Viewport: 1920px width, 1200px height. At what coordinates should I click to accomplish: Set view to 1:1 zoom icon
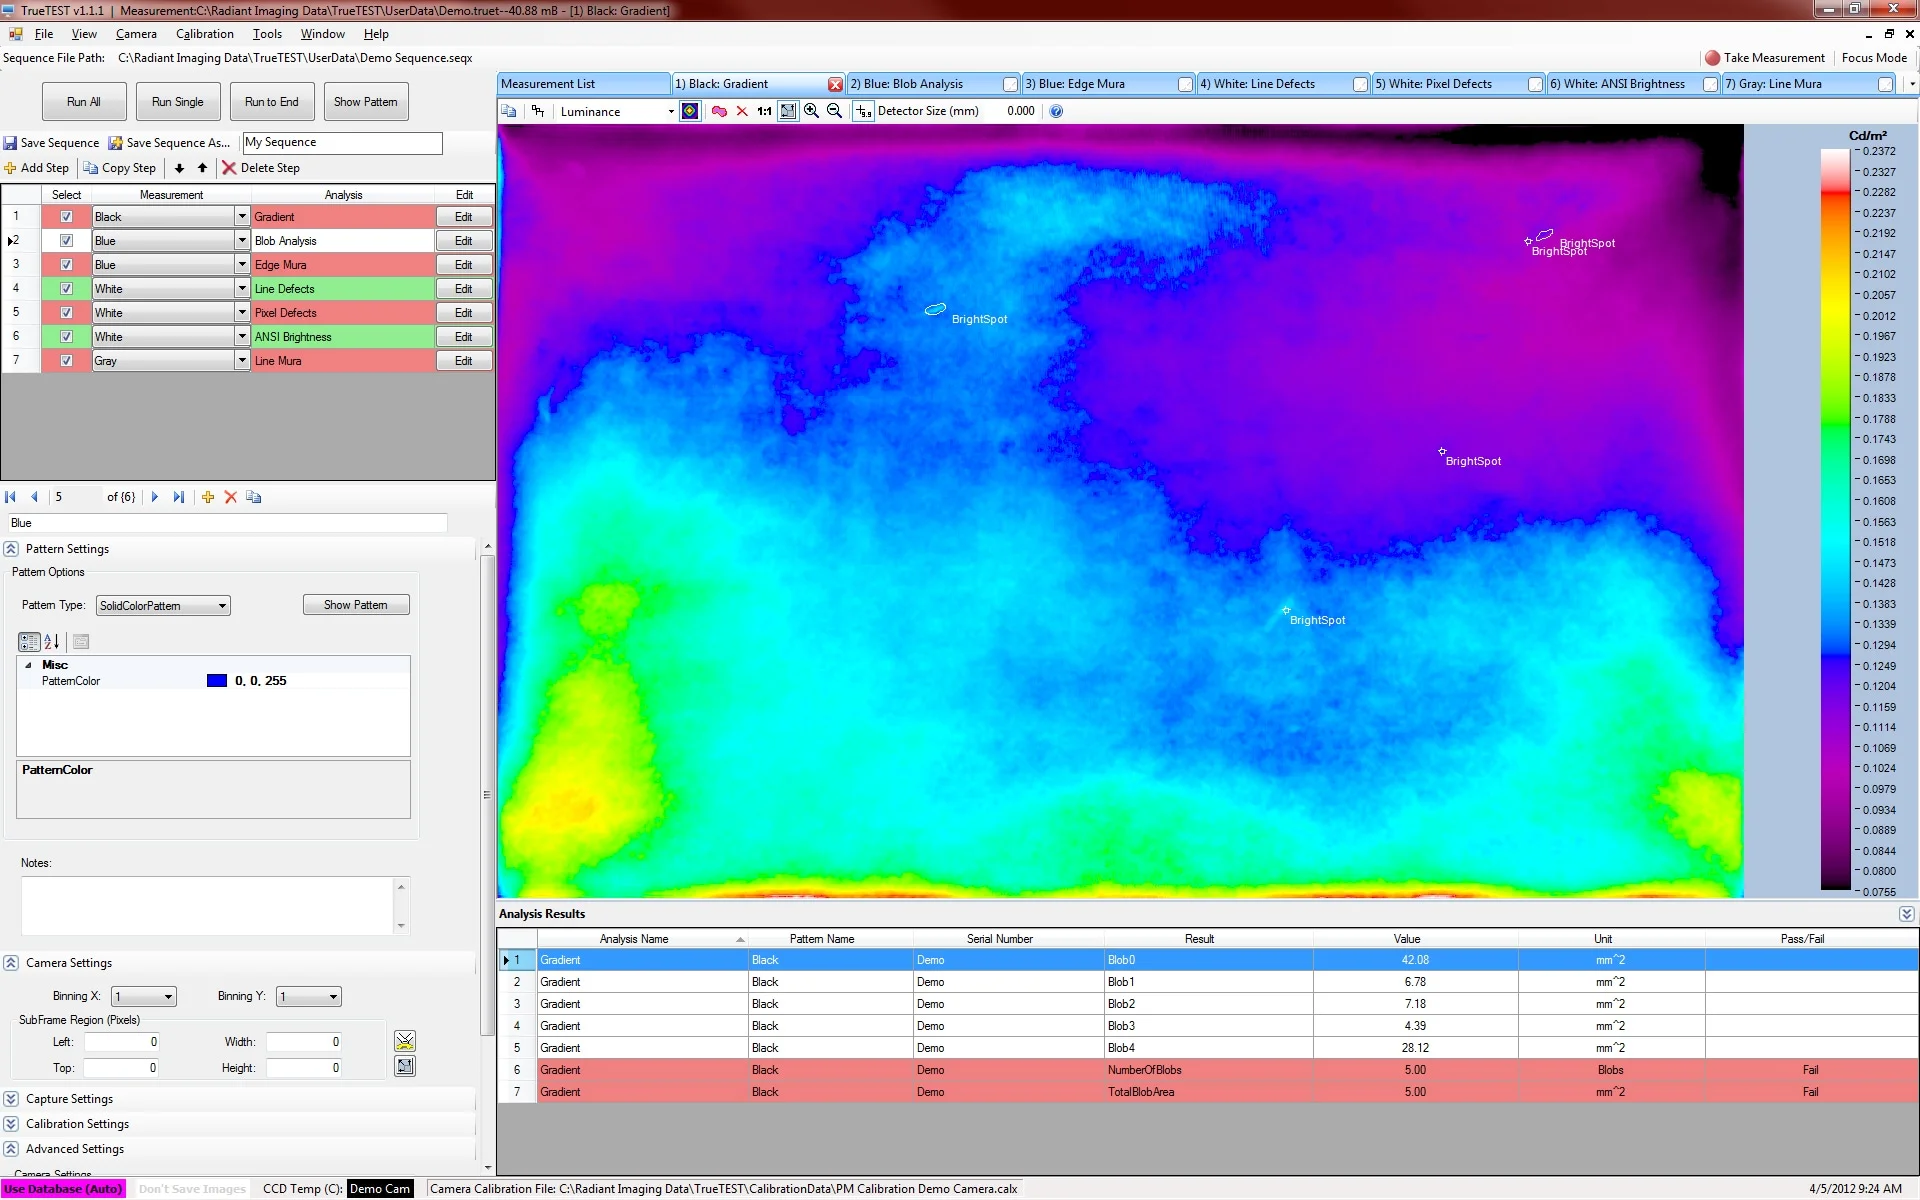coord(763,111)
